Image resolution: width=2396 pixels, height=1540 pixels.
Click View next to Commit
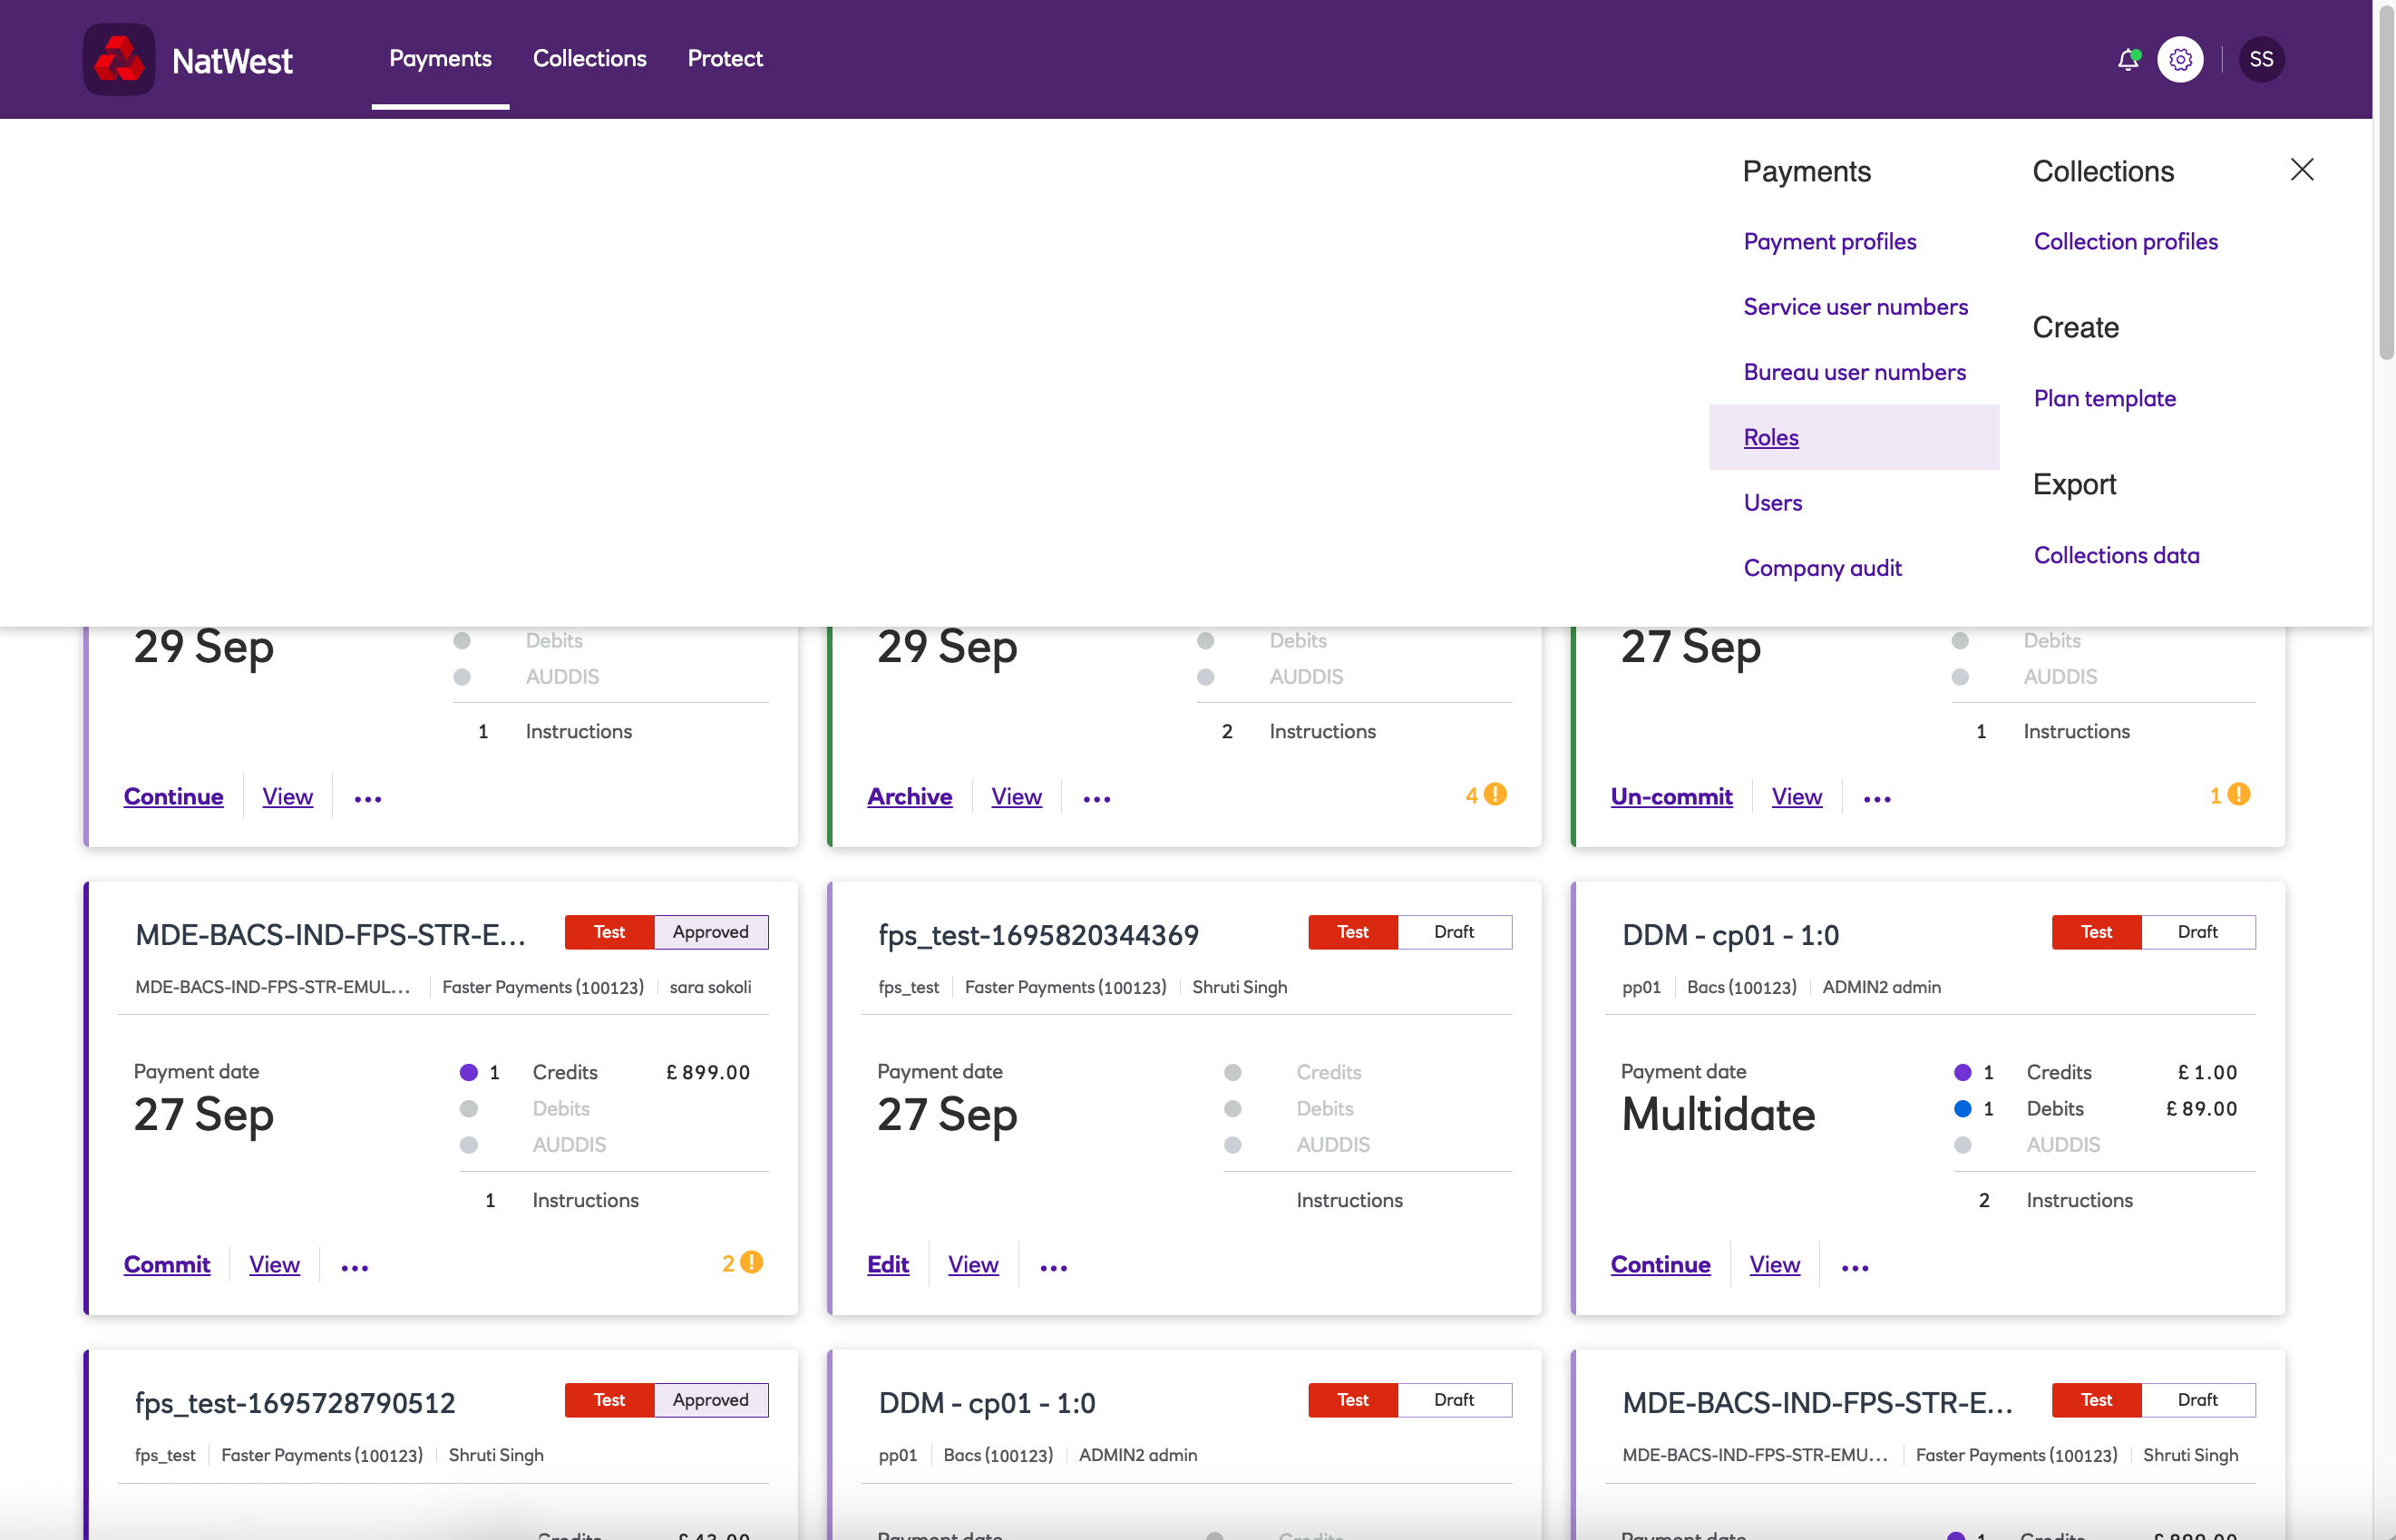click(x=274, y=1265)
